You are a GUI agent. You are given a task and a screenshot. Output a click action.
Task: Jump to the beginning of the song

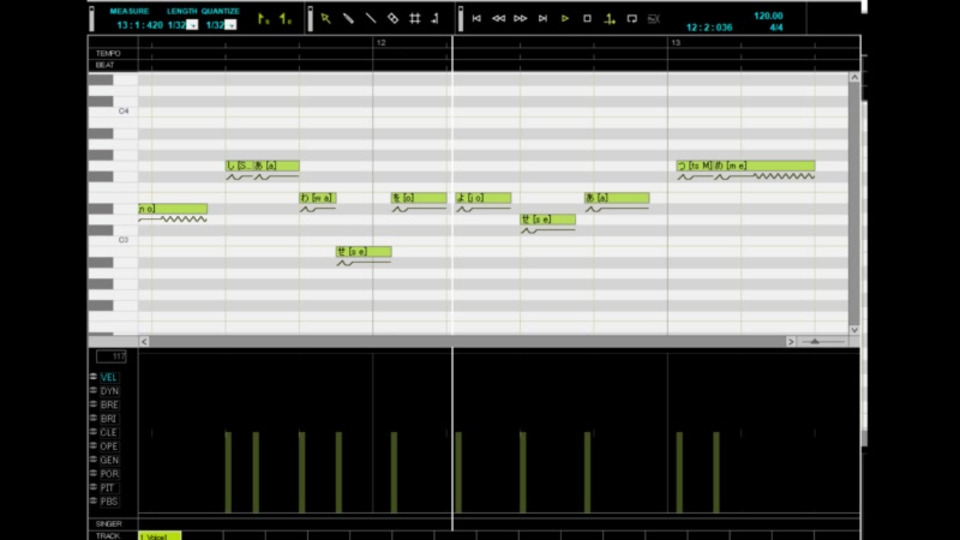coord(476,19)
